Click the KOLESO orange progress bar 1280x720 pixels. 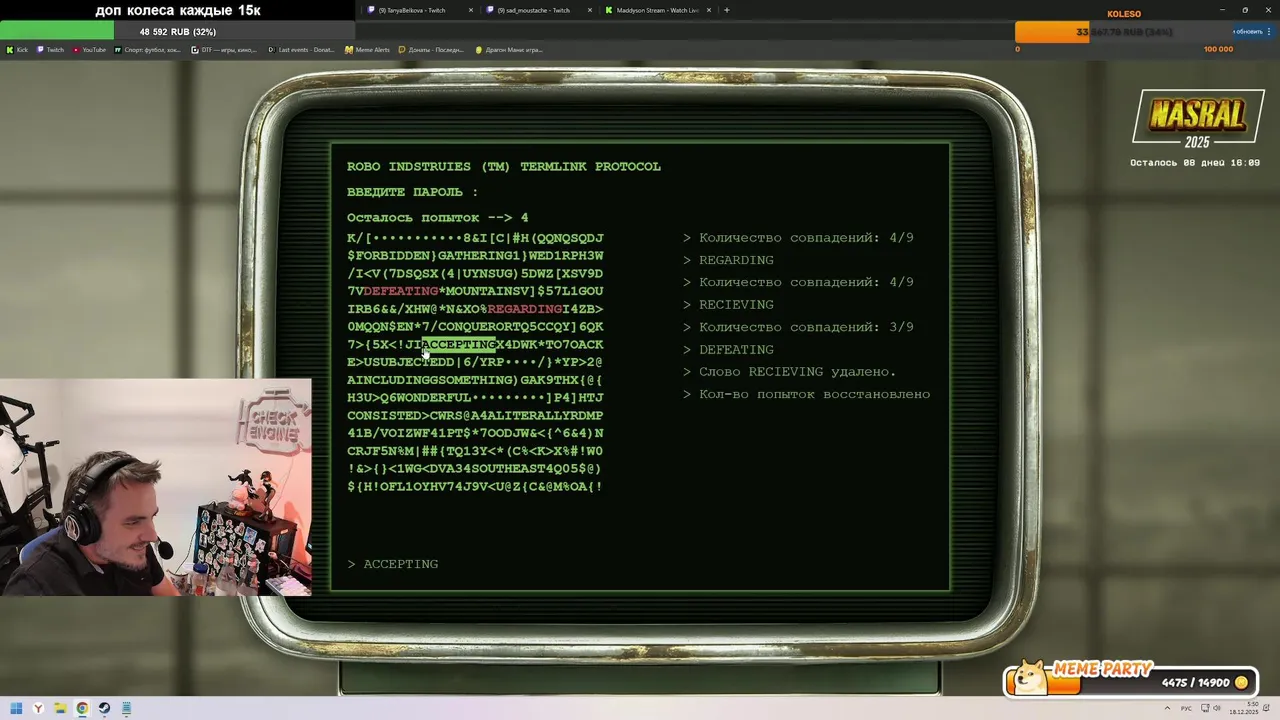coord(1124,32)
